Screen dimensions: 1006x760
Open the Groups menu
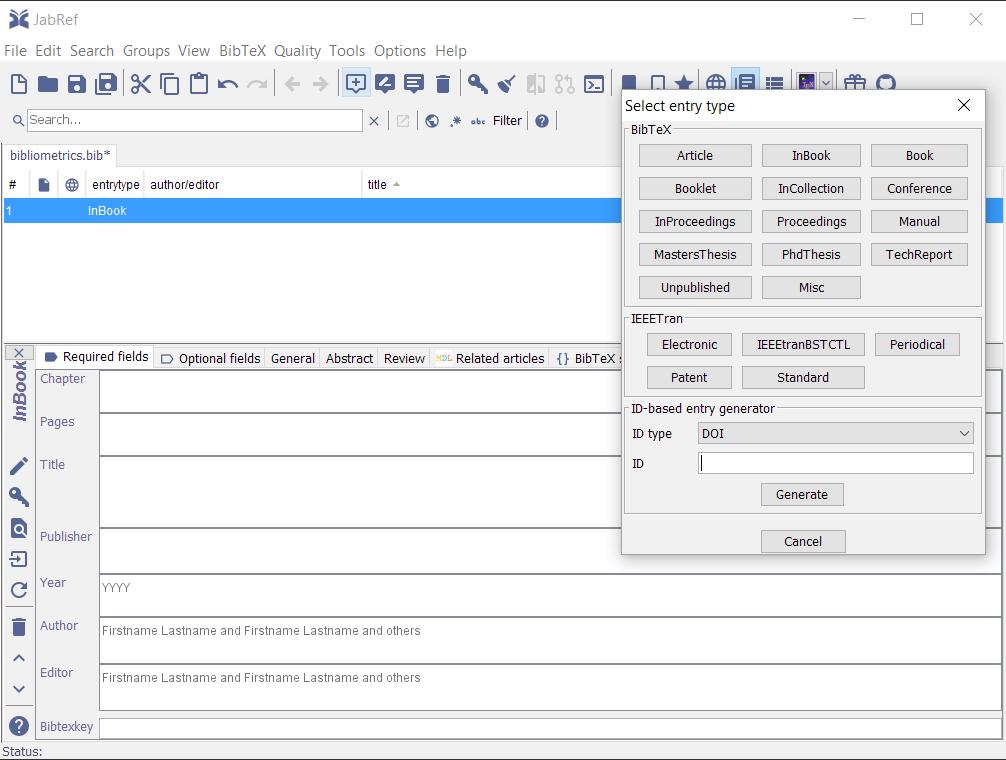(146, 51)
